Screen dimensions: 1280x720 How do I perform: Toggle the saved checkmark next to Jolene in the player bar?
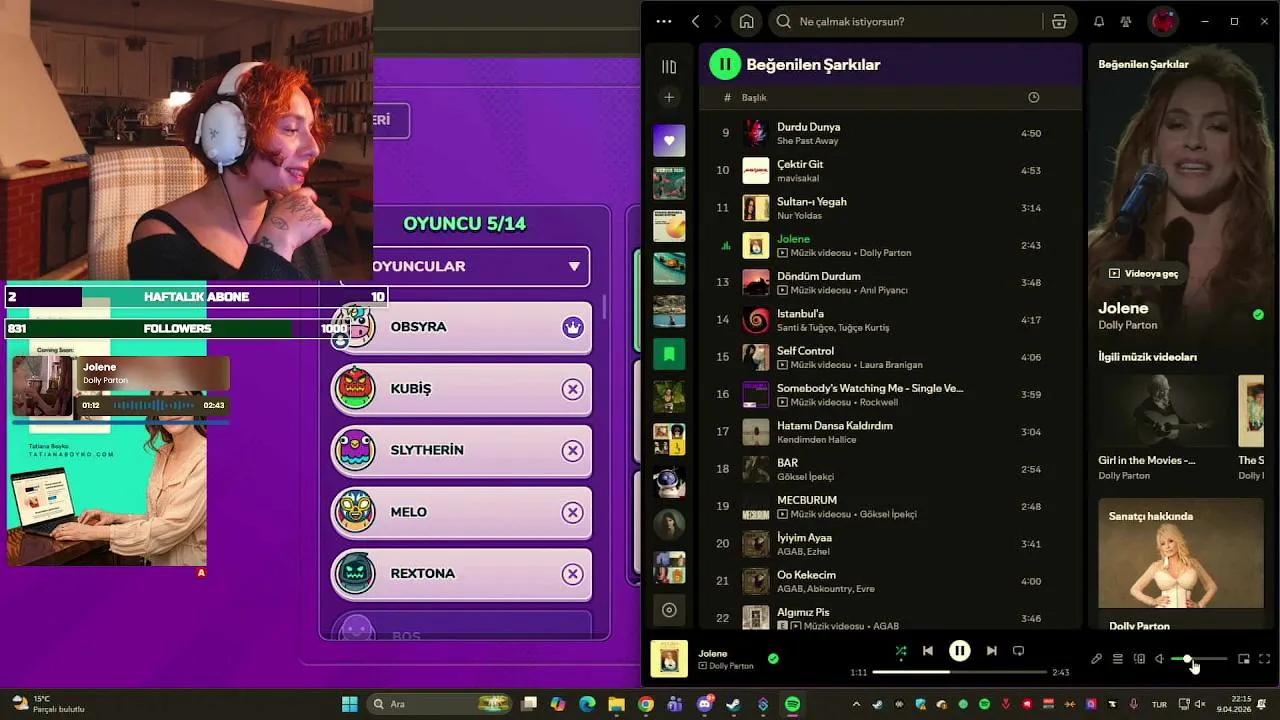pos(773,658)
